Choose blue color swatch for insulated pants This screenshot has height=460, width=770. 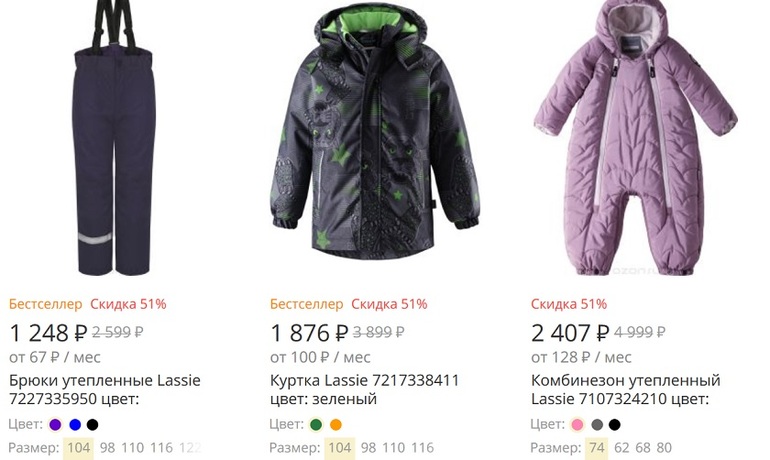pyautogui.click(x=74, y=425)
